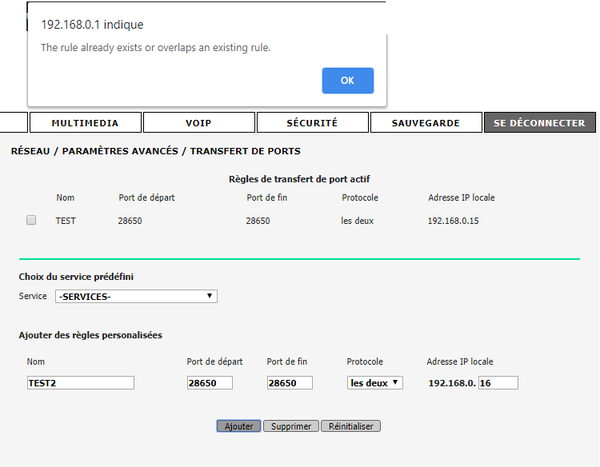Open the Protocole 'les deux' dropdown
600x467 pixels.
tap(374, 382)
